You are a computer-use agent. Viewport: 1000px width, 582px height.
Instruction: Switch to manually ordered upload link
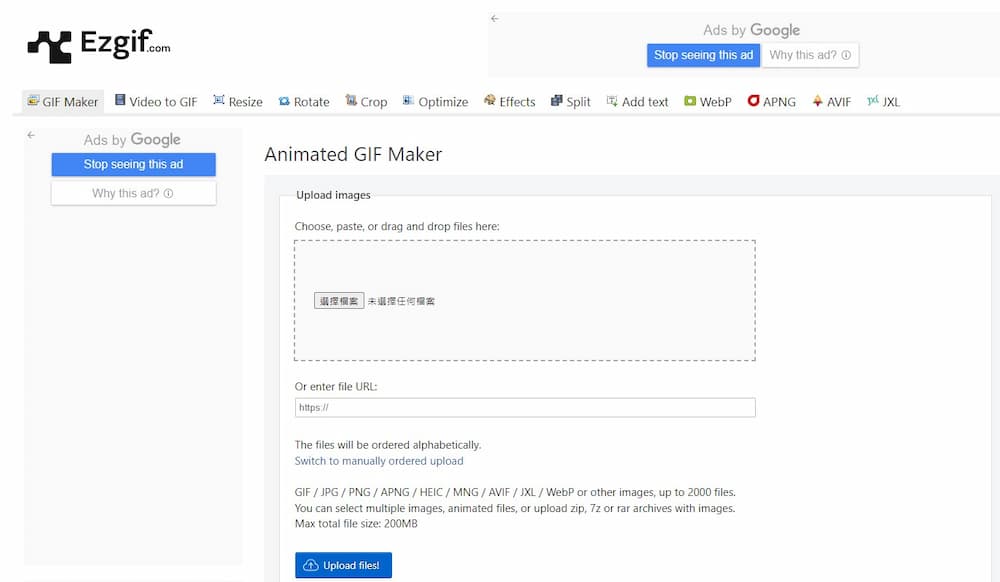pos(379,461)
